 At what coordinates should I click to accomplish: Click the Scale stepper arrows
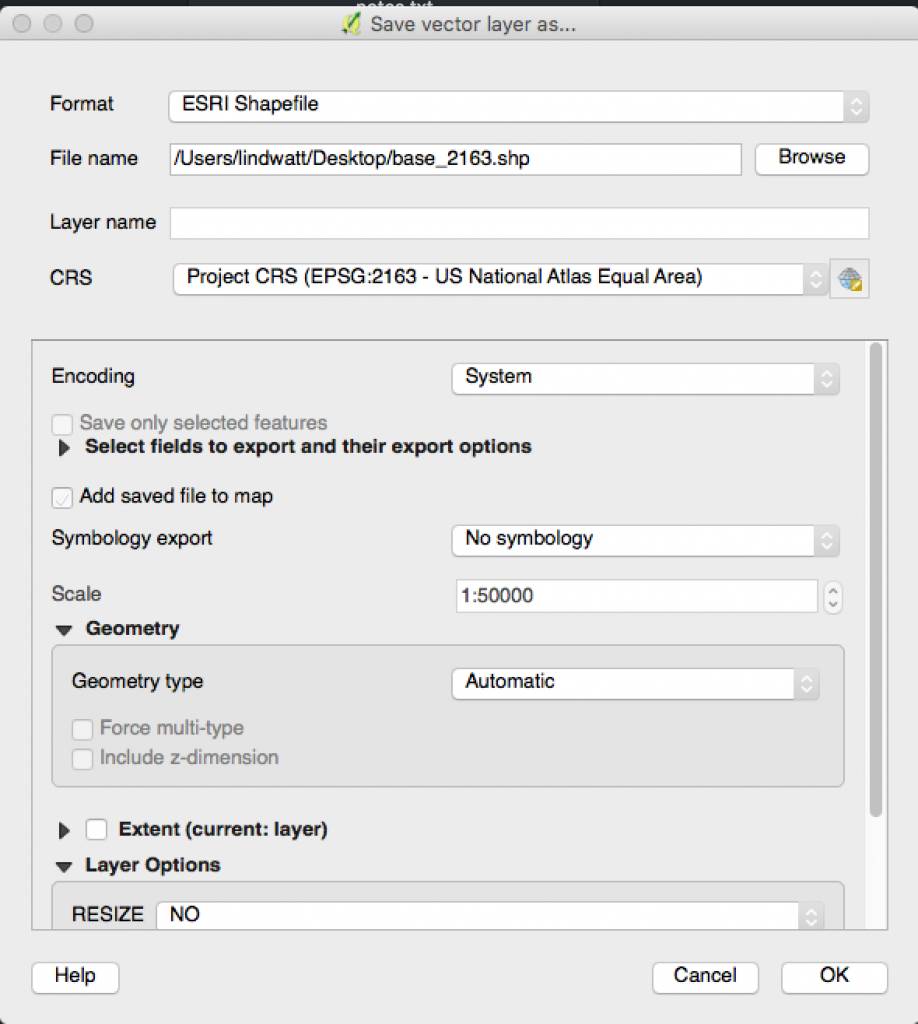coord(832,597)
